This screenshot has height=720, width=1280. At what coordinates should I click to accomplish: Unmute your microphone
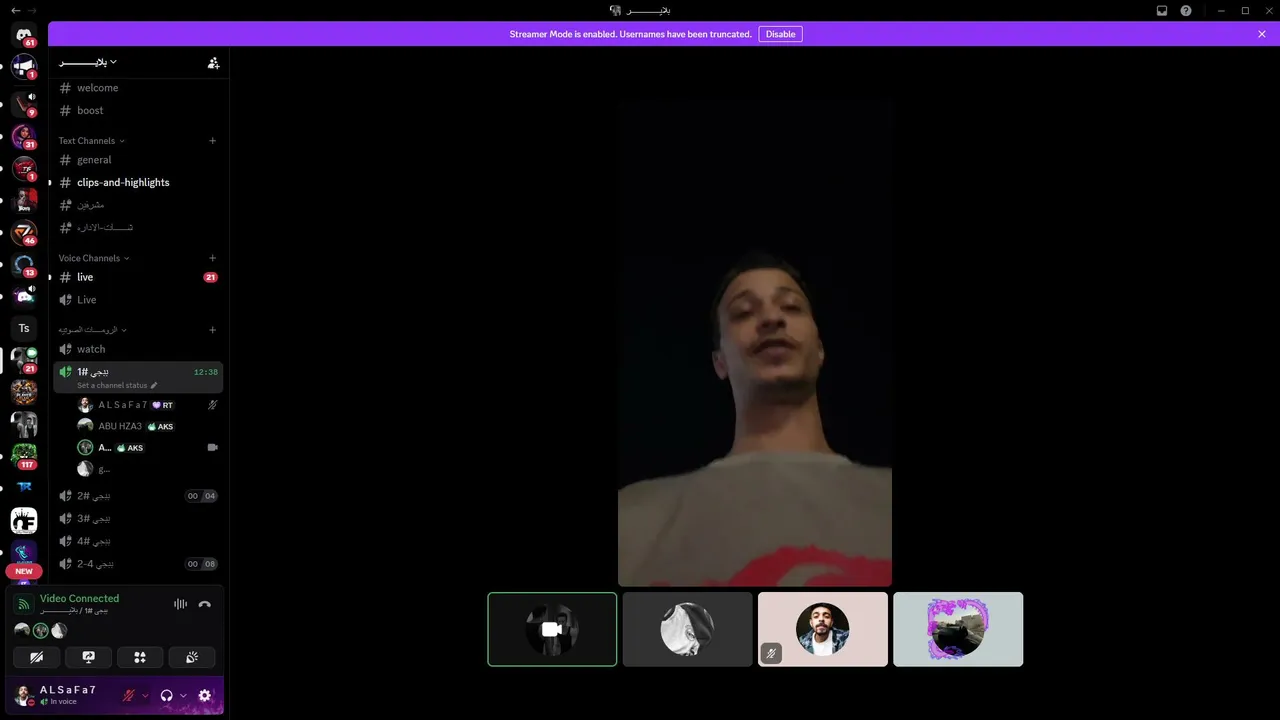tap(128, 695)
